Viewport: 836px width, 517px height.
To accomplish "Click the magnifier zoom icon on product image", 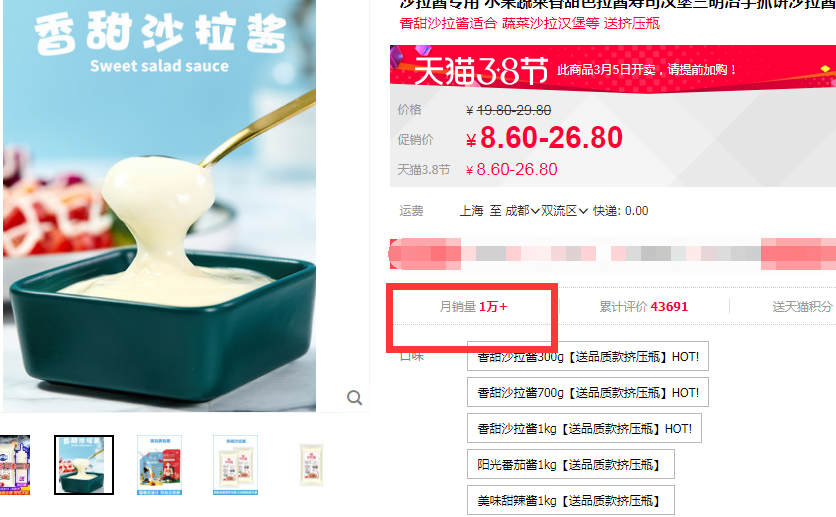I will coord(355,398).
